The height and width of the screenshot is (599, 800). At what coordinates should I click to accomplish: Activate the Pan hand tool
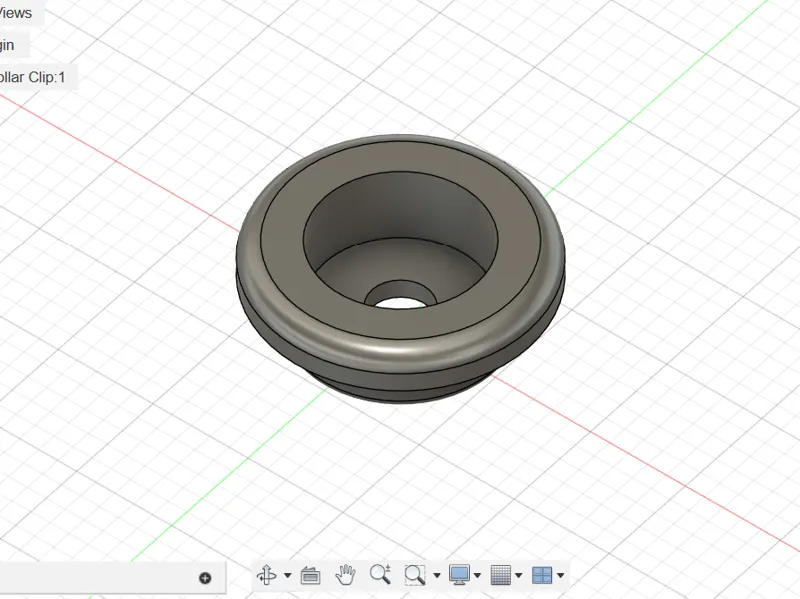(x=345, y=575)
